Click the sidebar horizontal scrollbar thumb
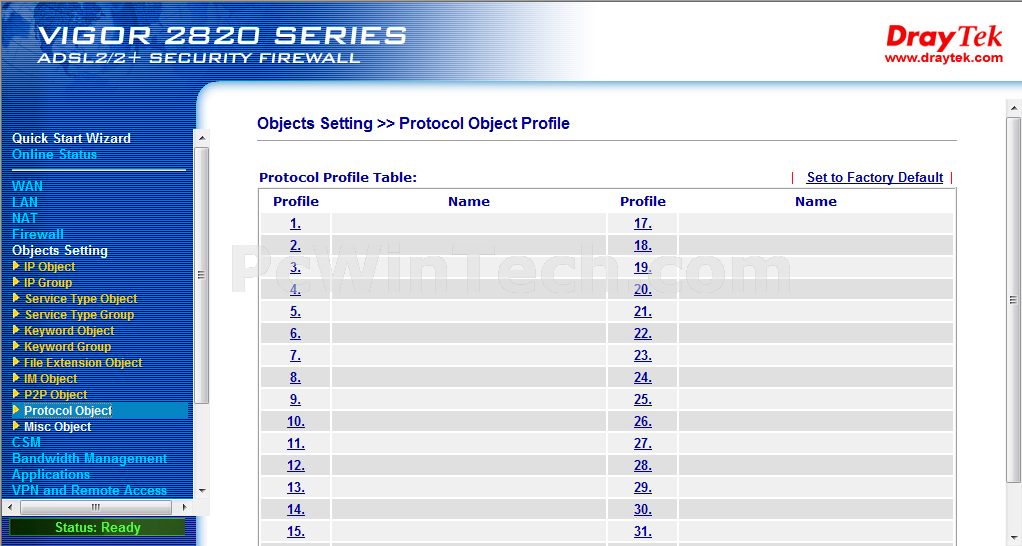The image size is (1022, 546). pyautogui.click(x=96, y=507)
